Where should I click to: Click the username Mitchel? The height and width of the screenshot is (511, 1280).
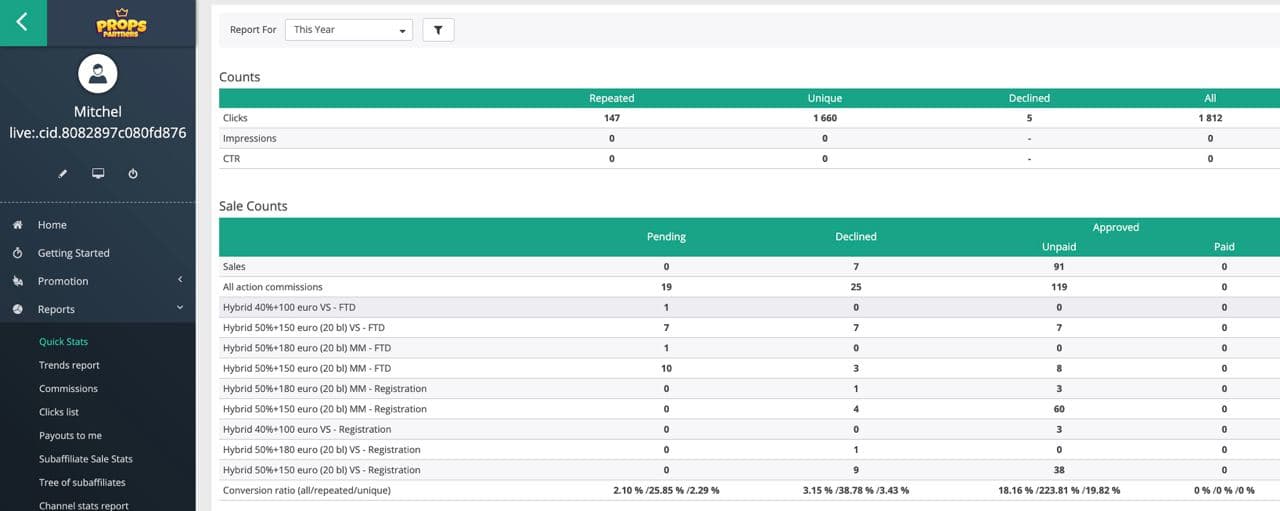(x=98, y=112)
